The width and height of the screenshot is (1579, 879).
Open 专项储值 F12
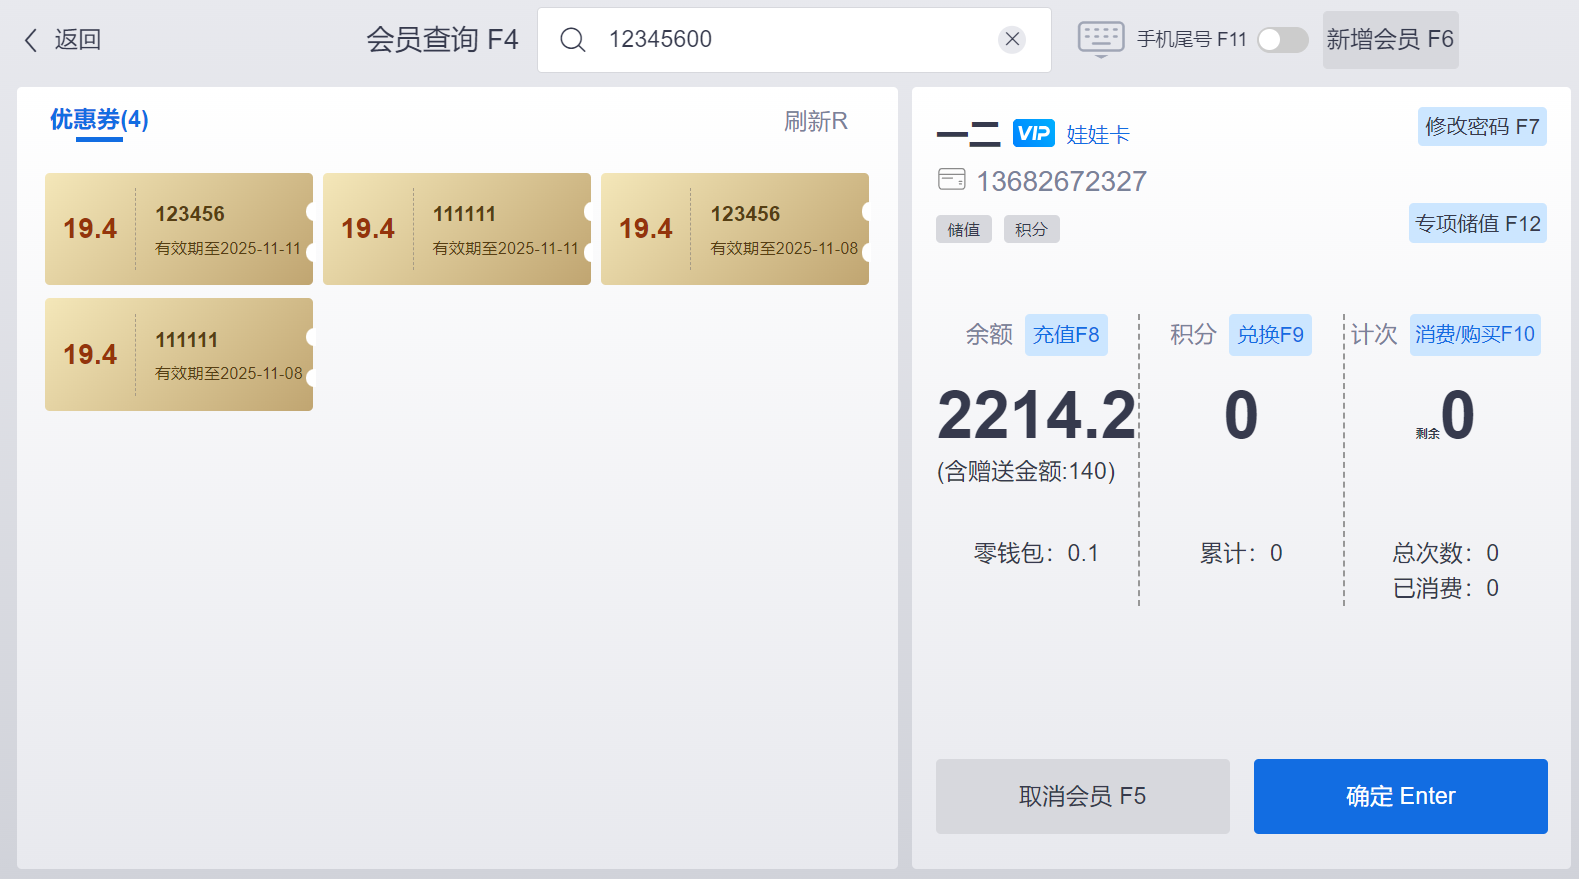(x=1477, y=224)
